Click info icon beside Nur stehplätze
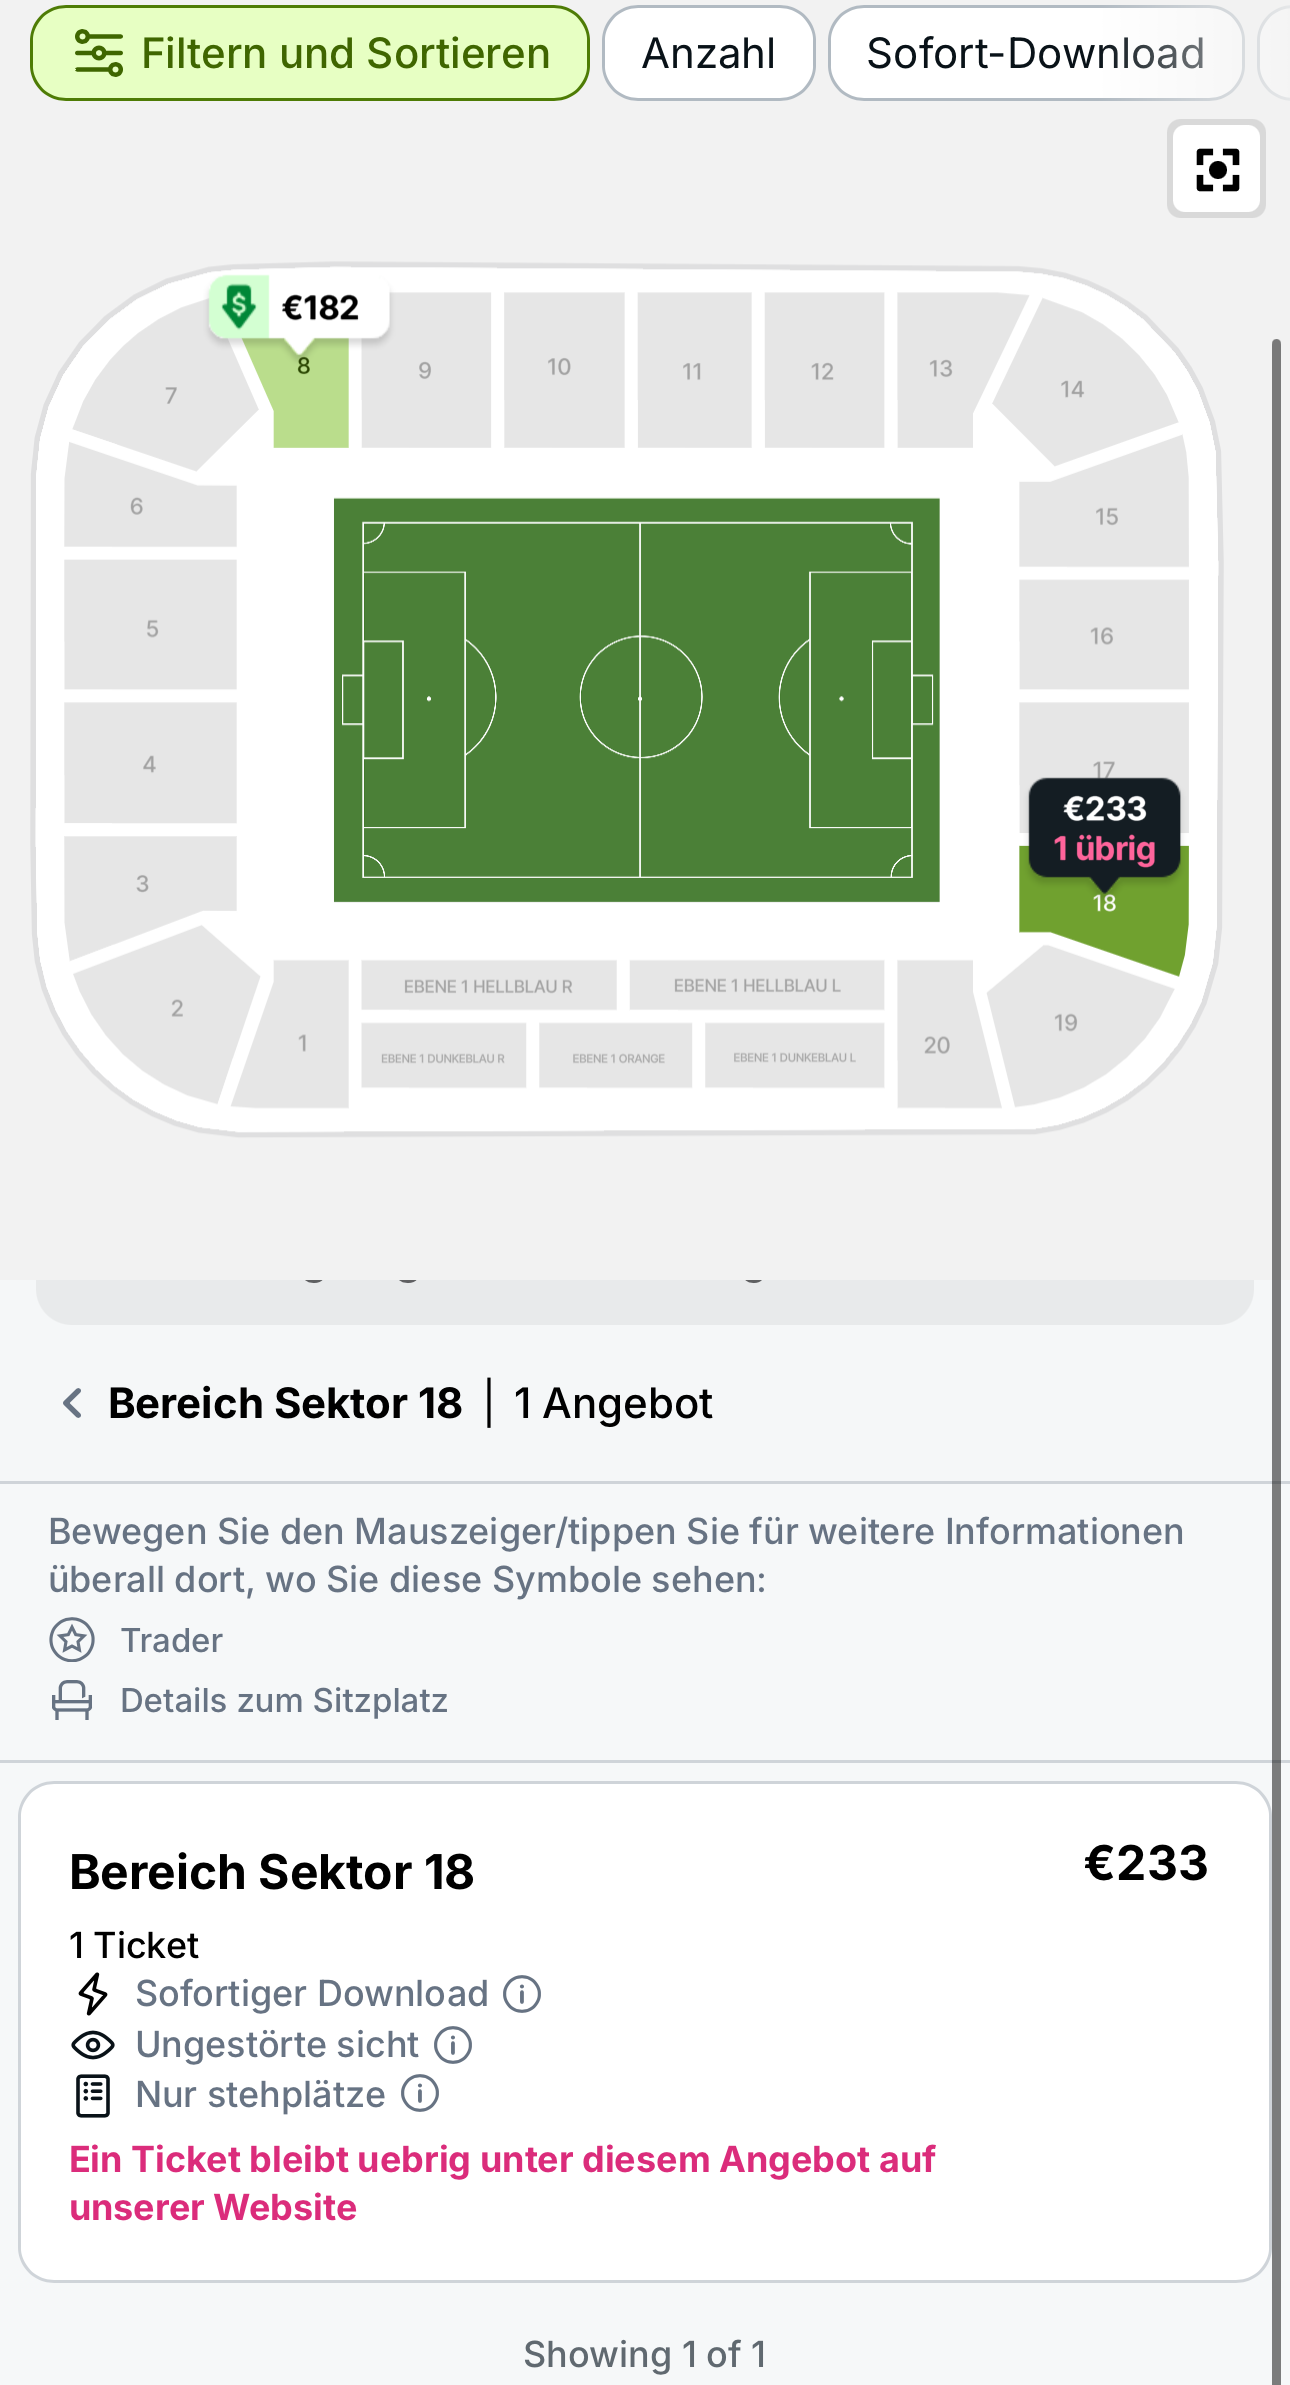 (420, 2093)
